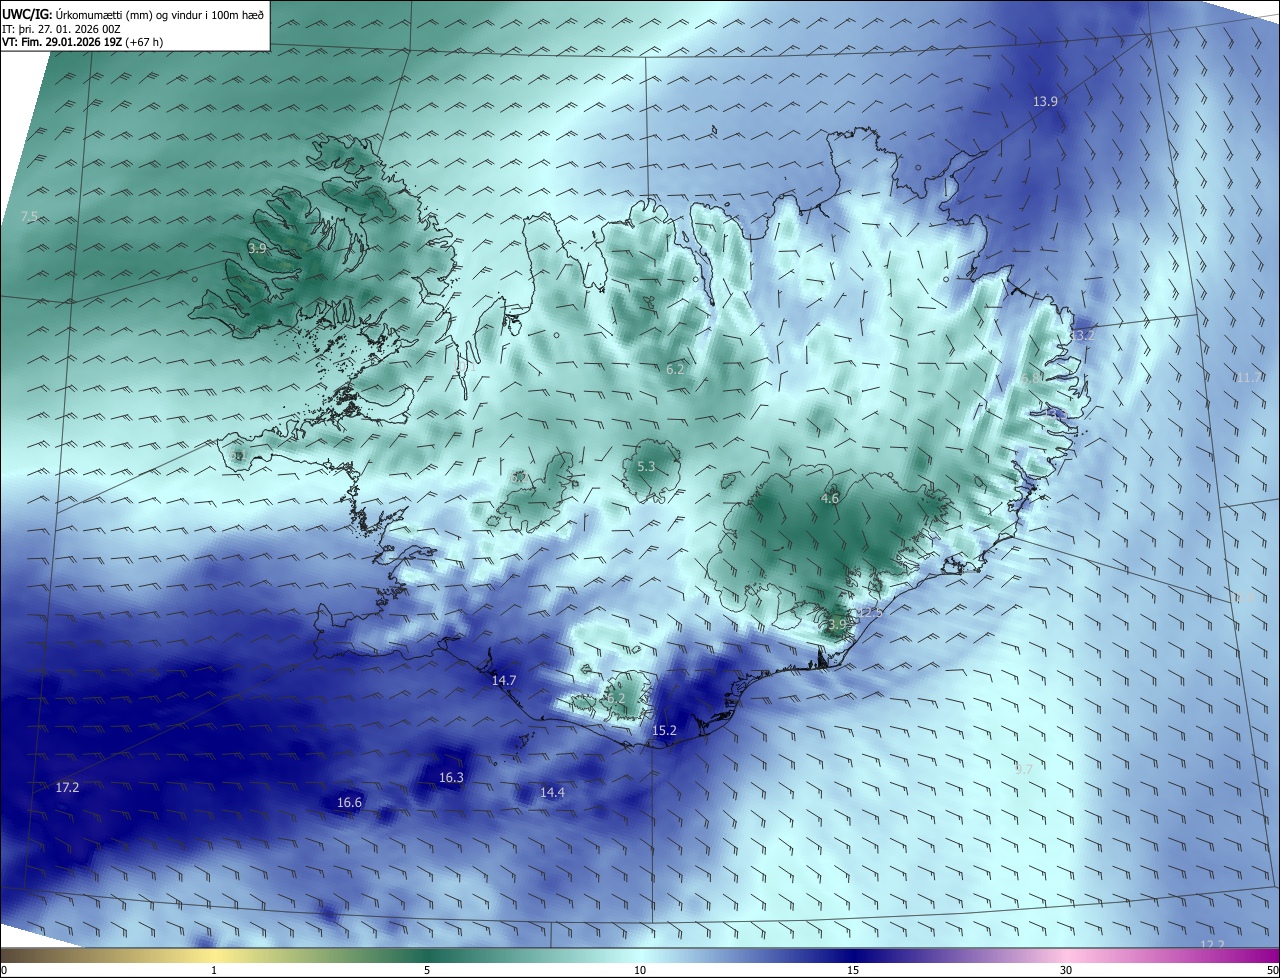Click the UWC/IG map title text
Image resolution: width=1280 pixels, height=978 pixels.
pos(133,13)
